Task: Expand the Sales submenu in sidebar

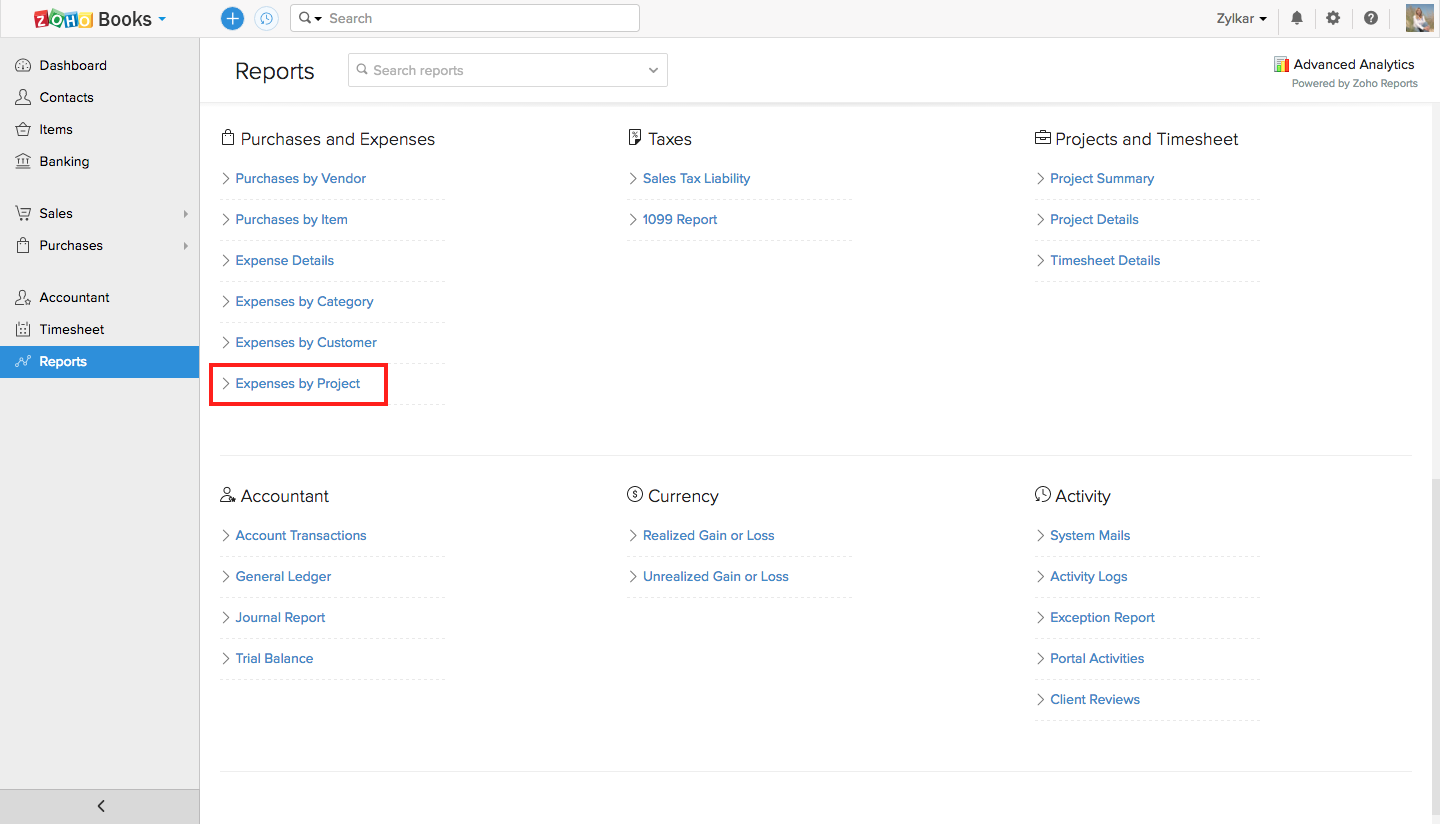Action: click(x=186, y=214)
